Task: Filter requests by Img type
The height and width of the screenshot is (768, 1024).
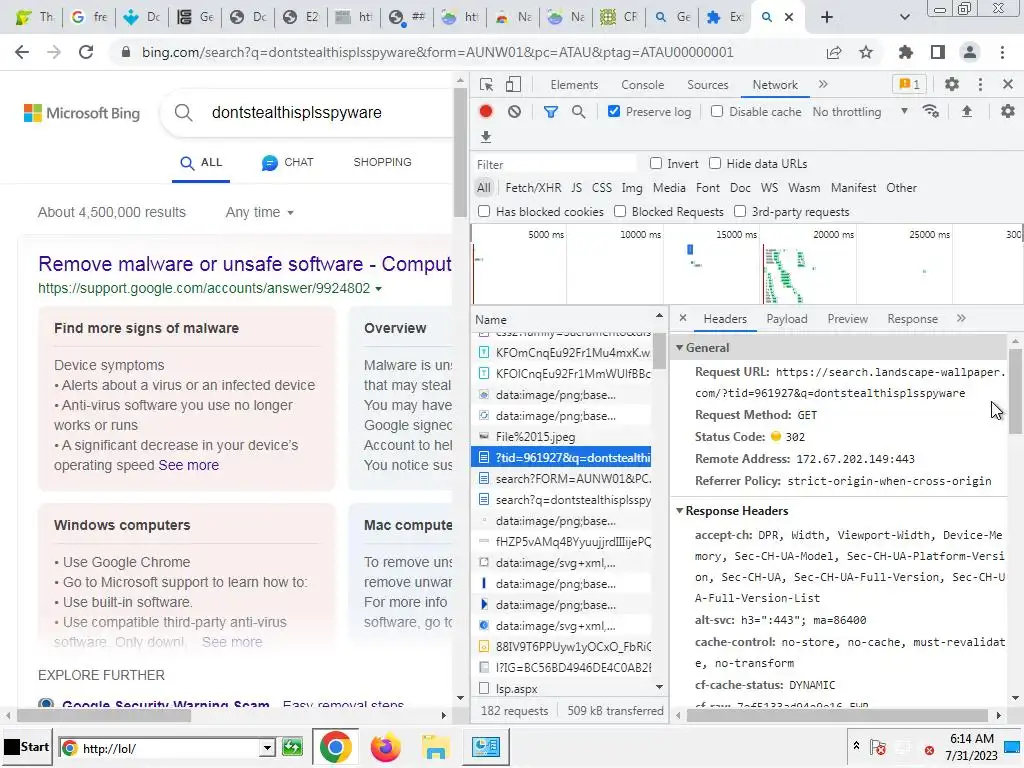Action: point(632,188)
